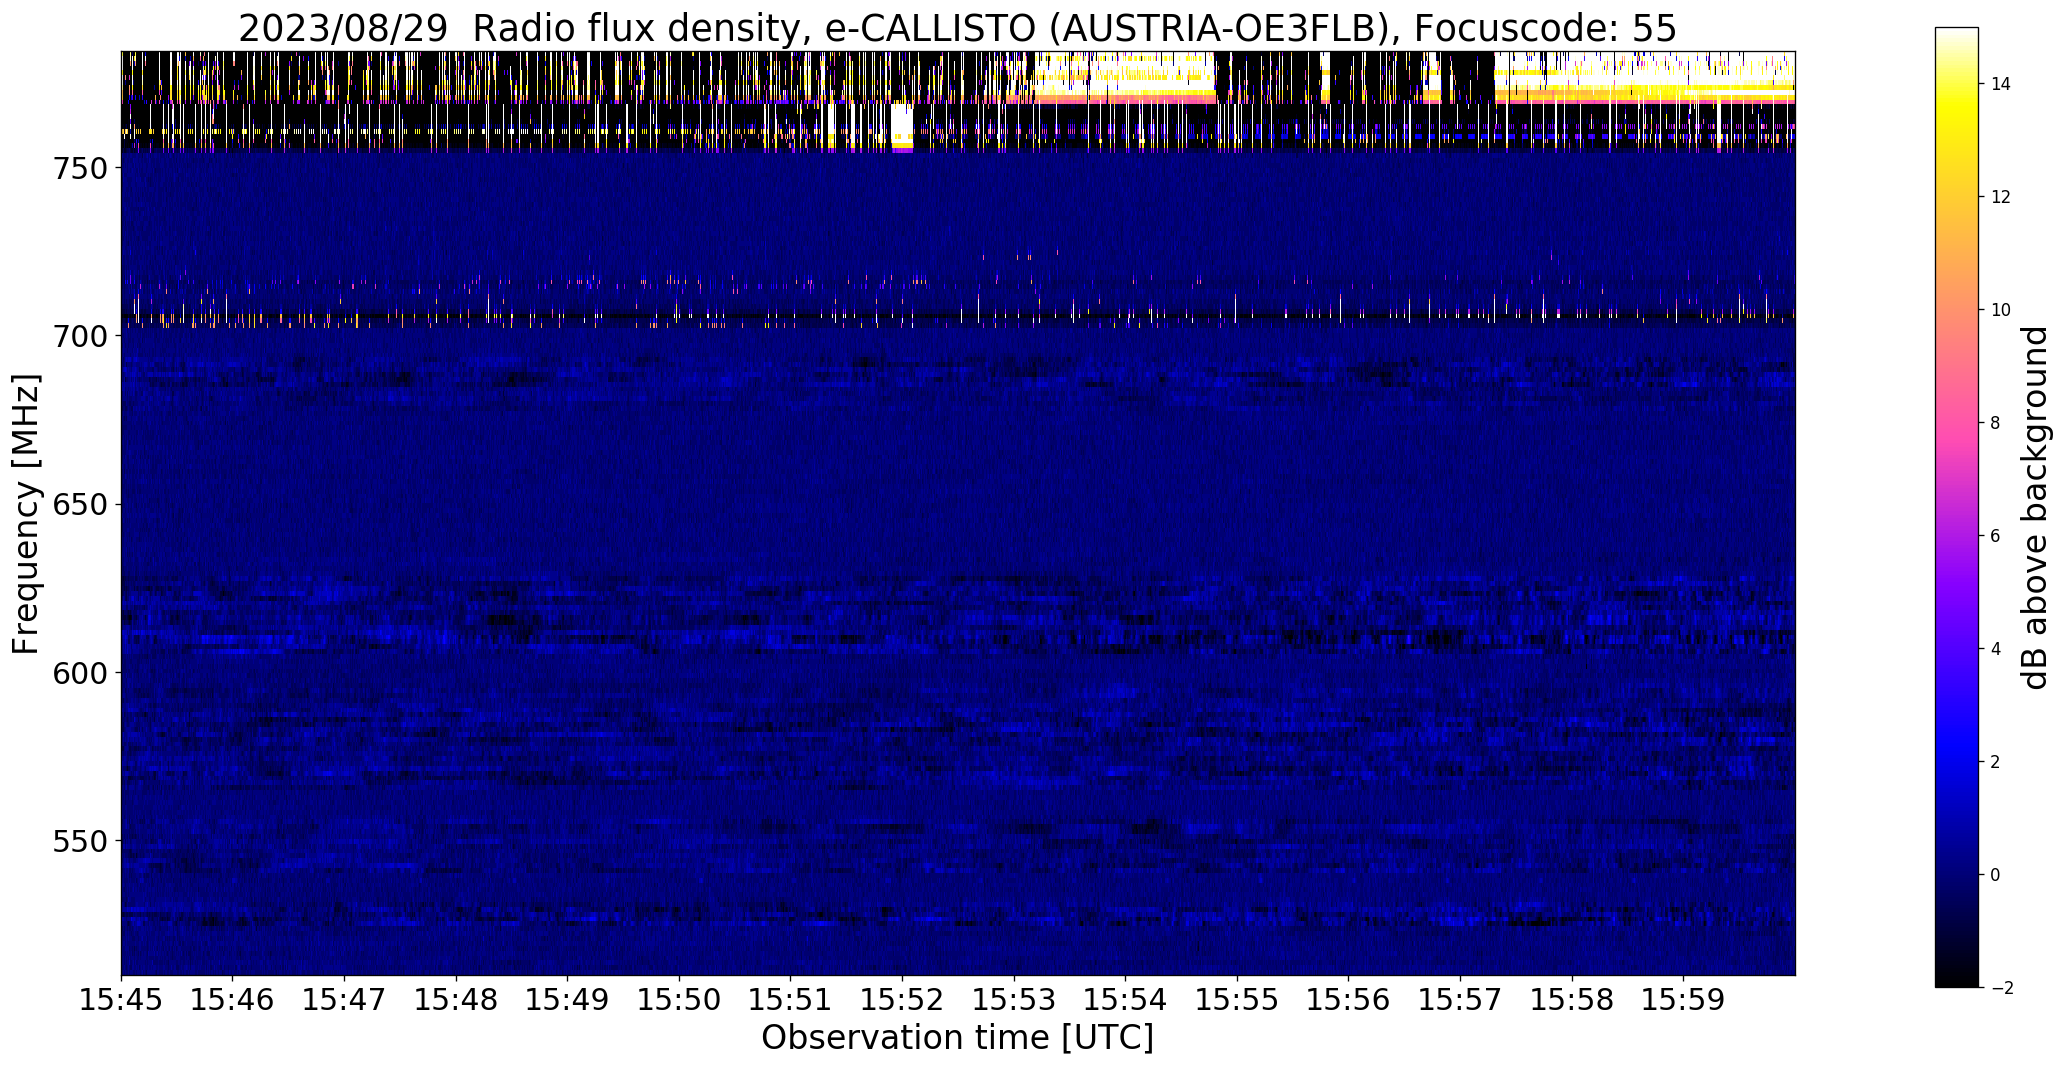
Task: Click the colorbar 4 tick label
Action: (x=1996, y=649)
